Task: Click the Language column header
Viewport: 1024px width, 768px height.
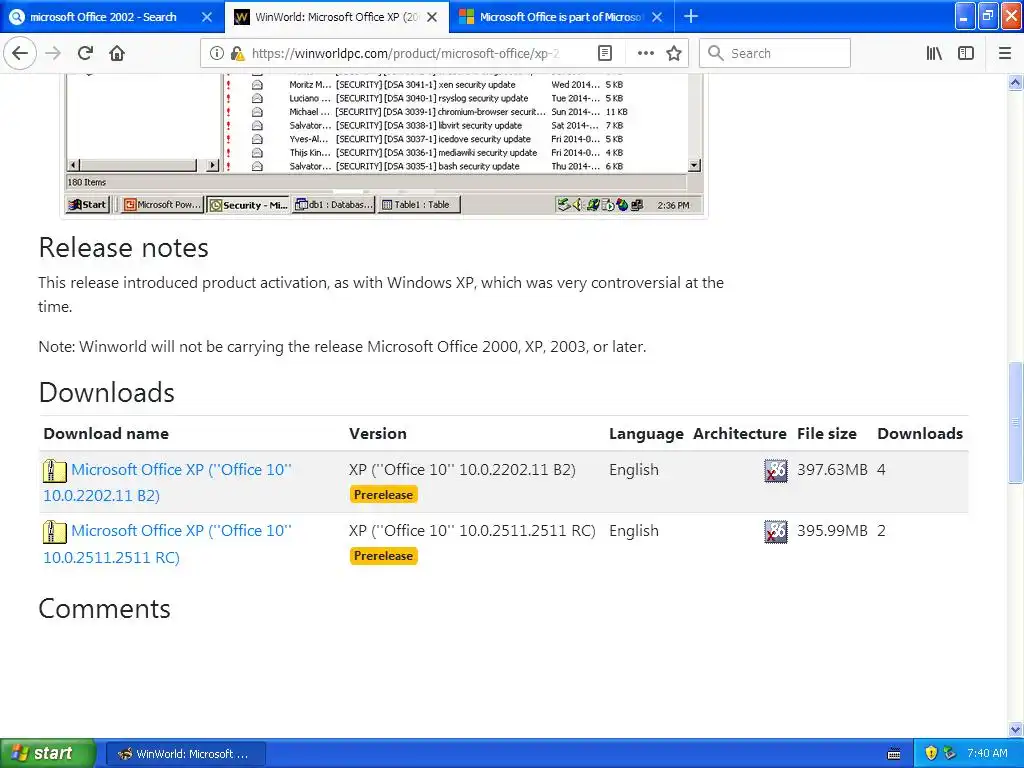Action: [x=646, y=434]
